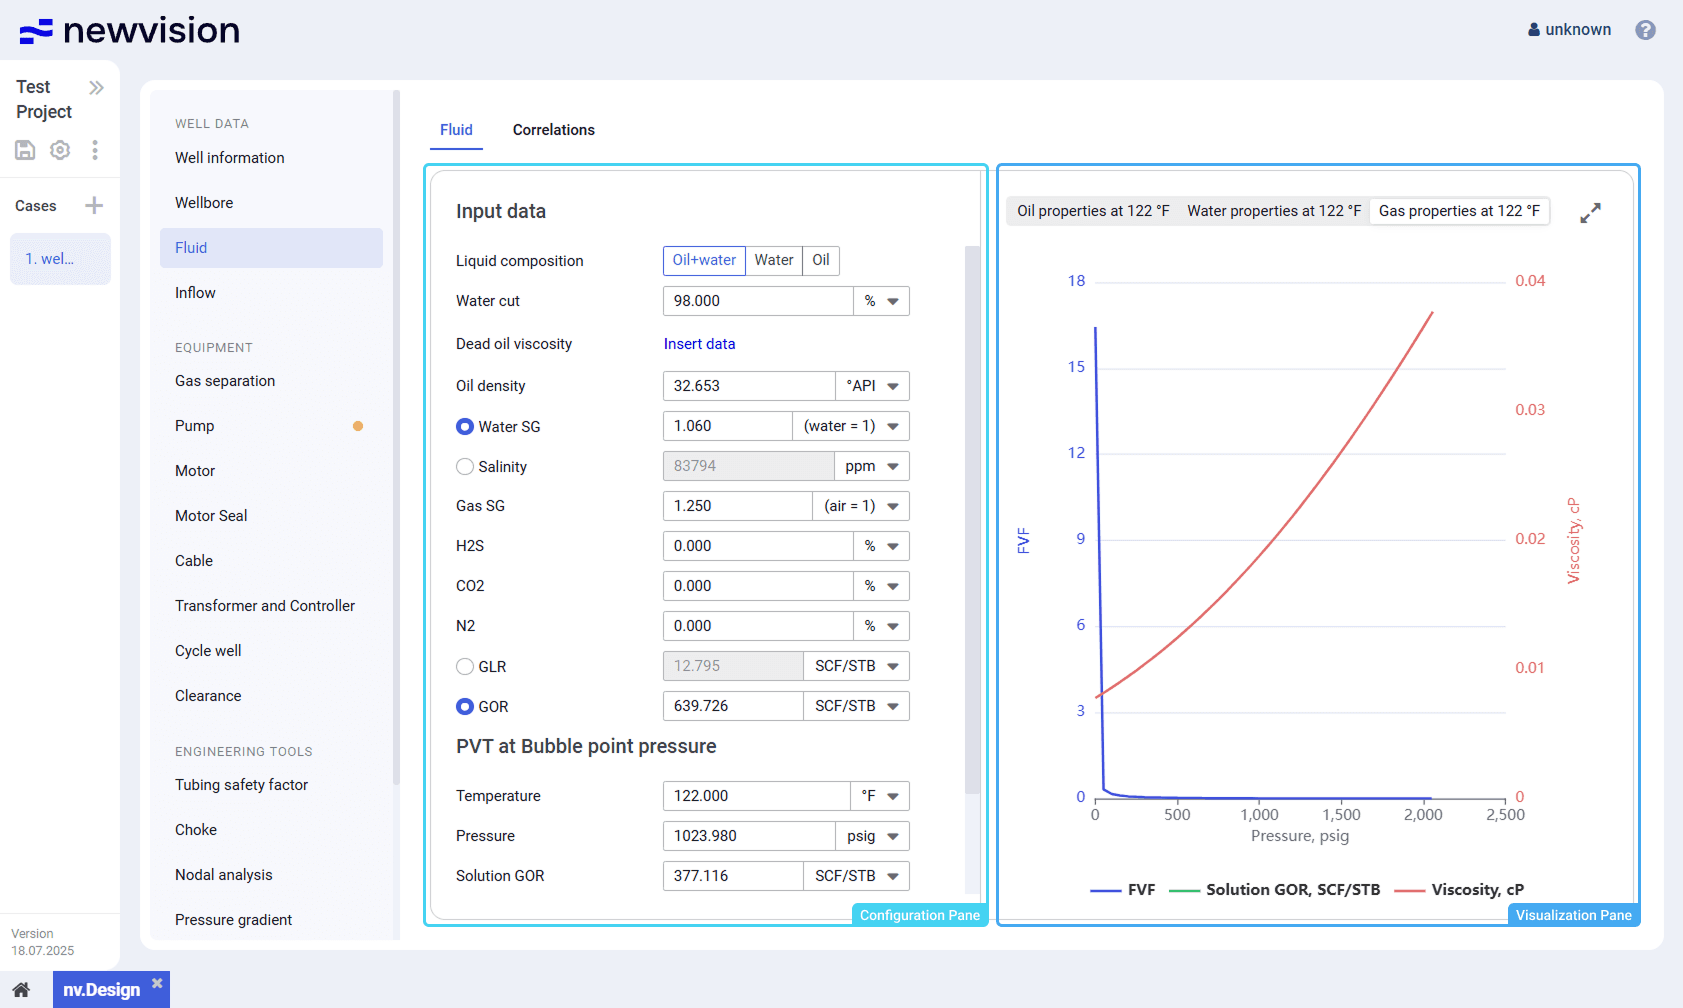Select the GLR radio button
Screen dimensions: 1683x1008
pyautogui.click(x=465, y=667)
